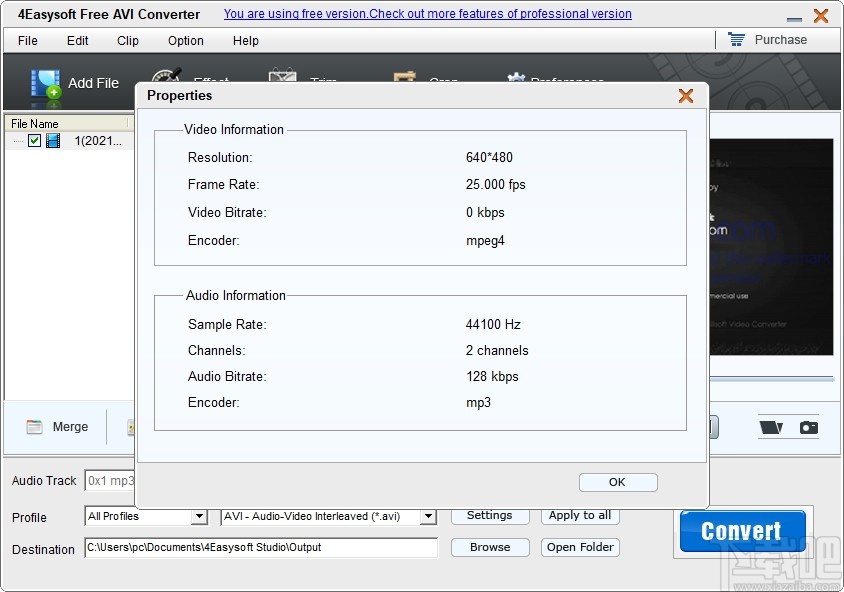Open Preferences from the toolbar
This screenshot has width=844, height=592.
pyautogui.click(x=516, y=76)
